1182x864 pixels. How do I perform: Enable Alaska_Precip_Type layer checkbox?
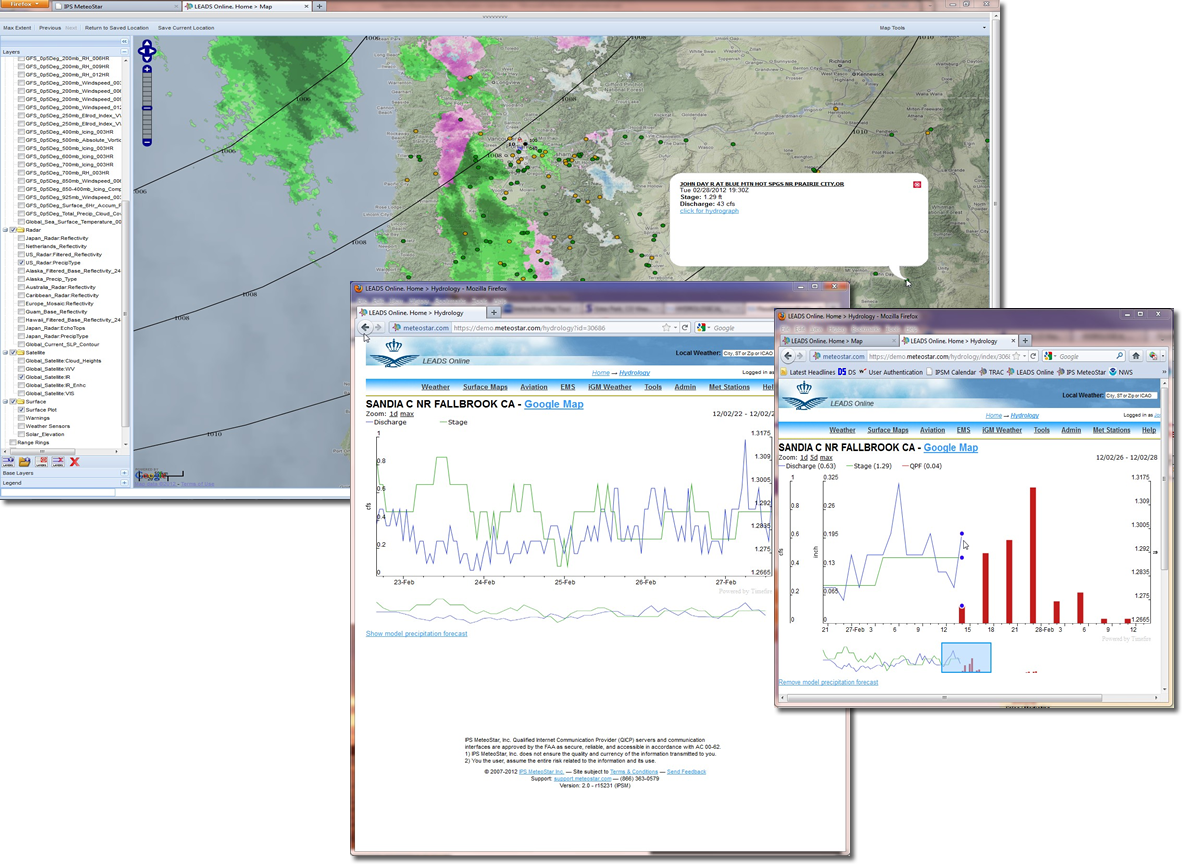(x=21, y=279)
